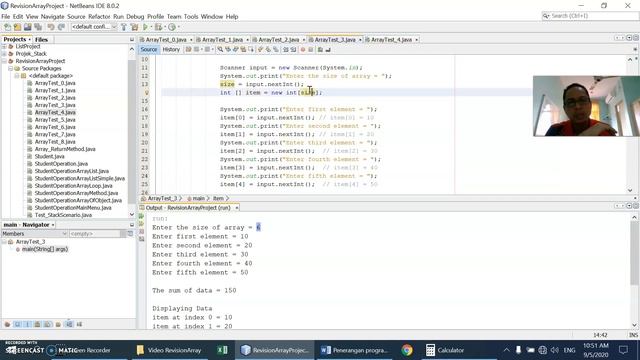Open the File menu
640x360 pixels.
click(6, 17)
